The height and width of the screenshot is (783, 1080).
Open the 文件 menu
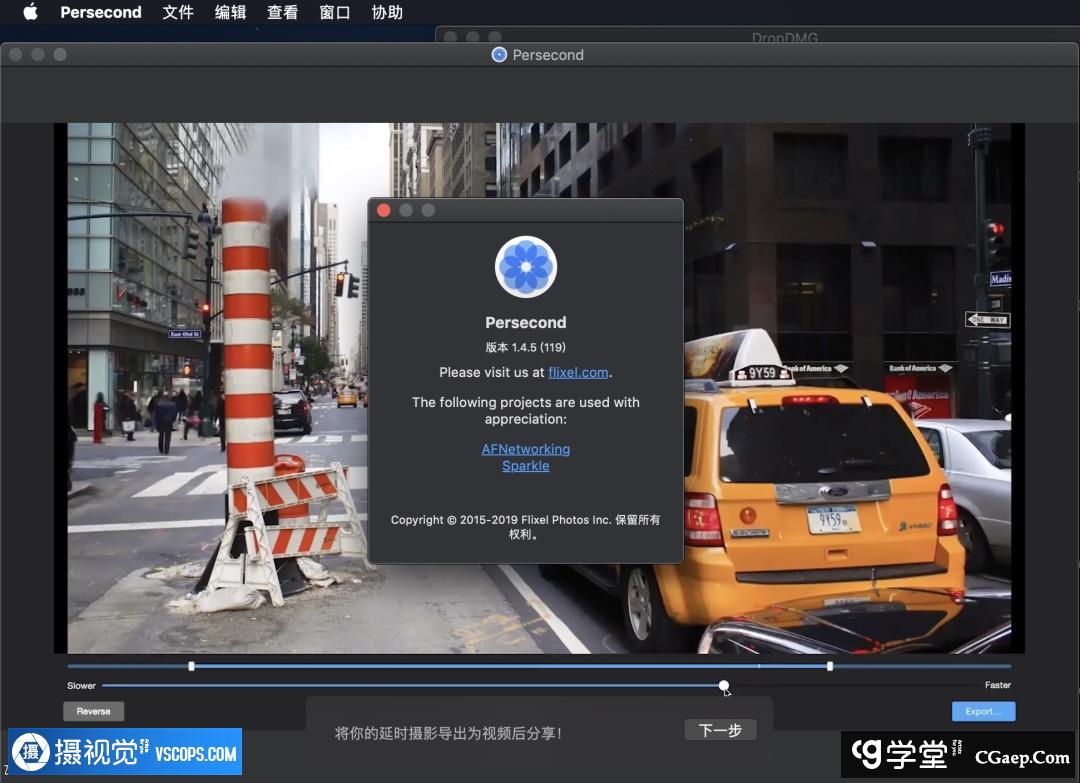coord(178,12)
